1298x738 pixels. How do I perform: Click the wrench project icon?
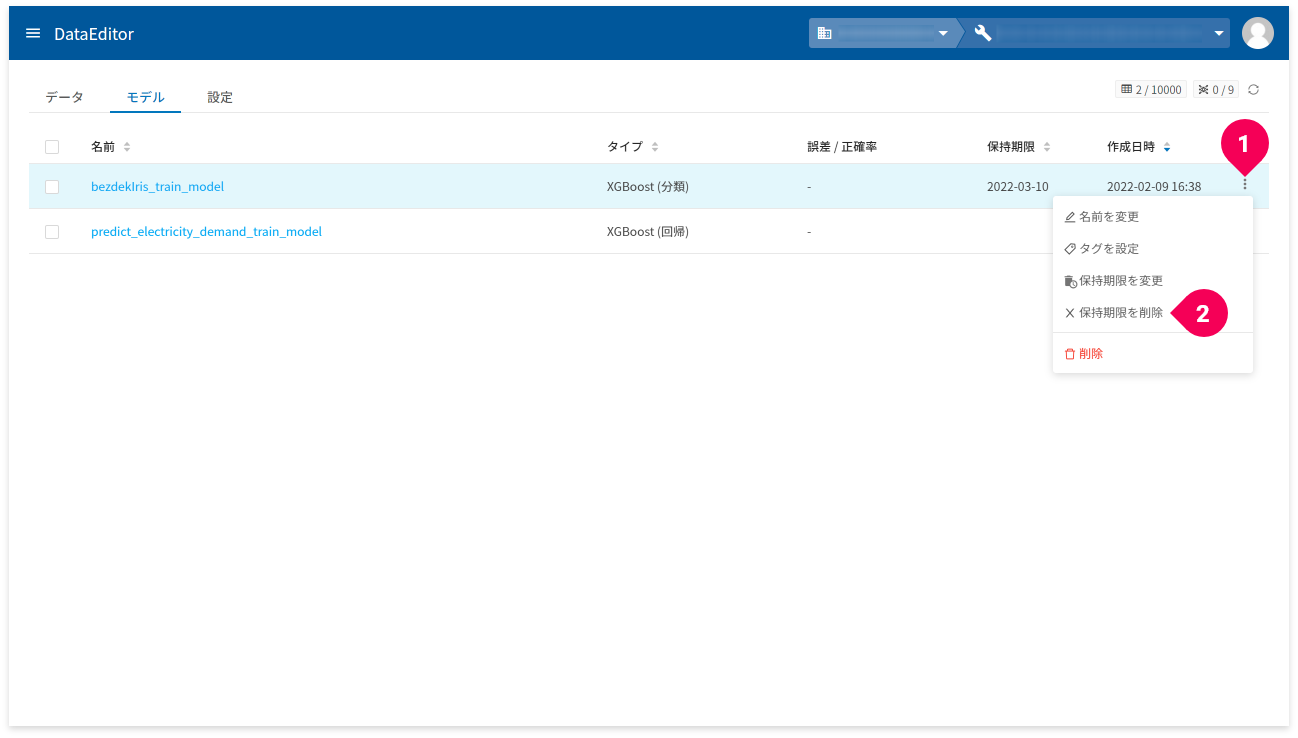point(983,33)
